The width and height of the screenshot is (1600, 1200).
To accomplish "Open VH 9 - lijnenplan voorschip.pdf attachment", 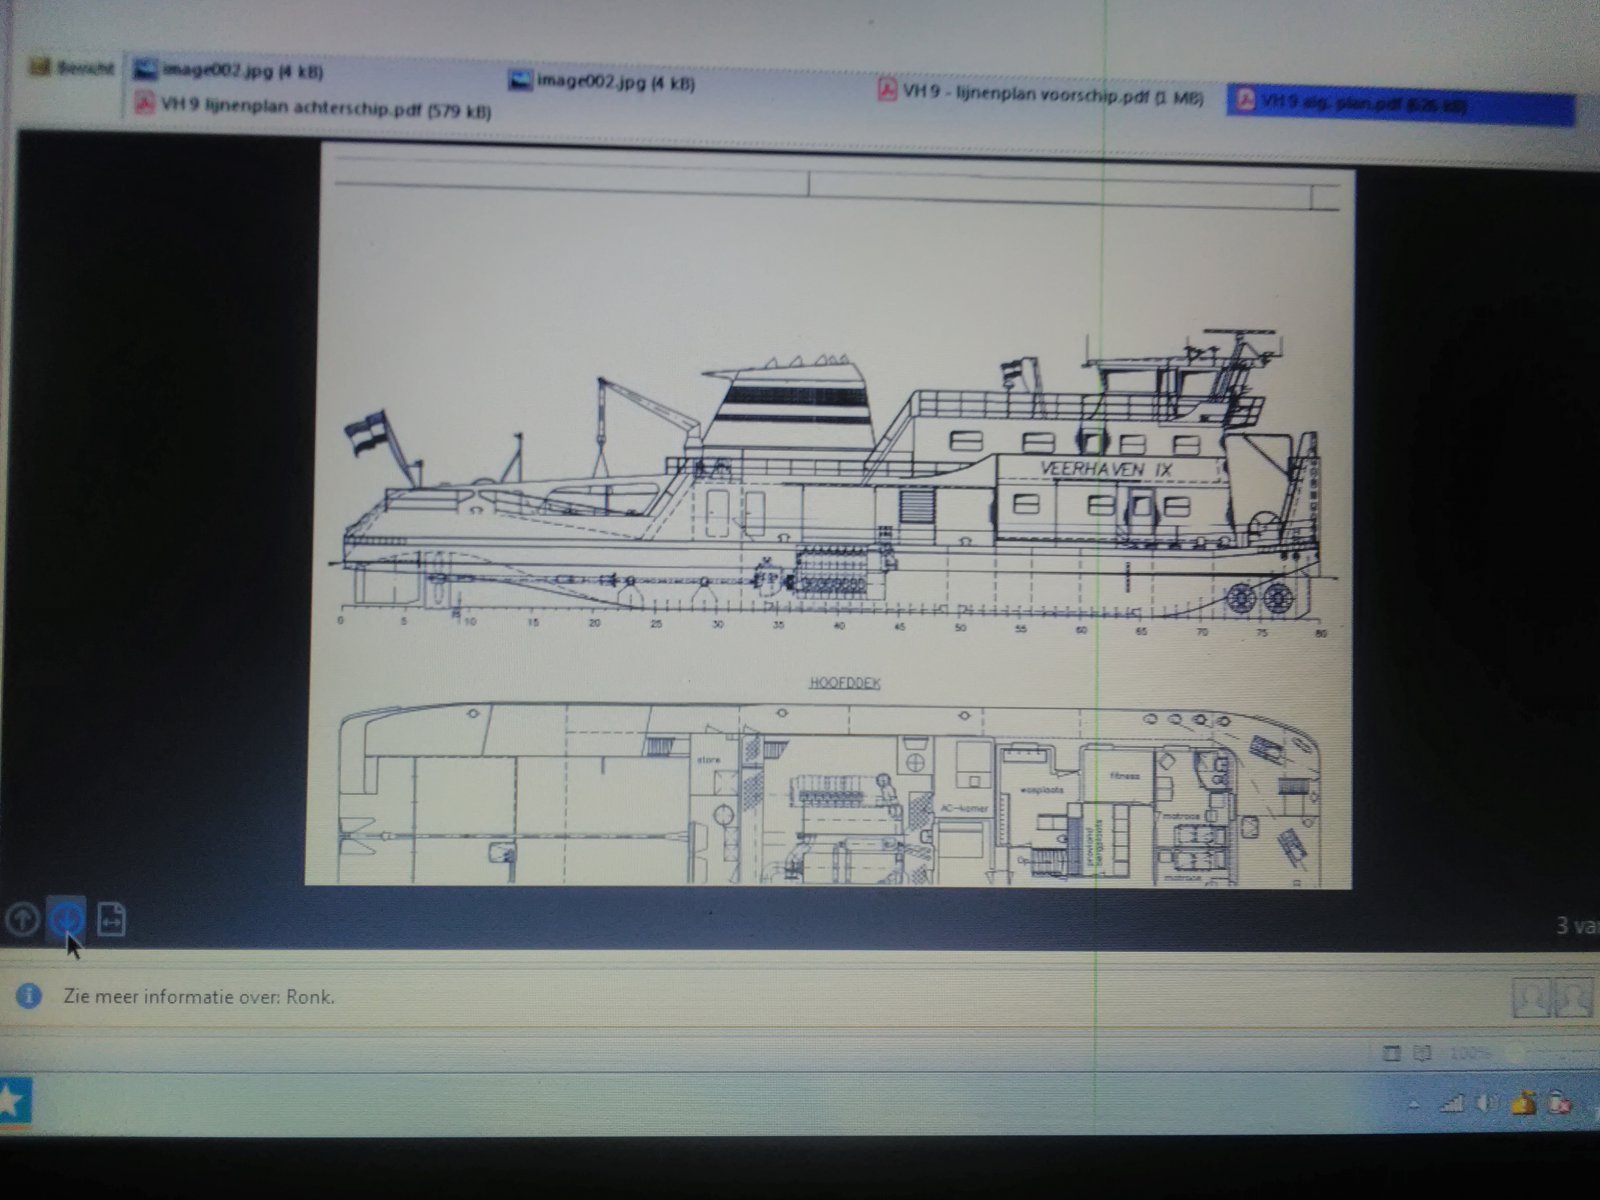I will tap(1041, 94).
